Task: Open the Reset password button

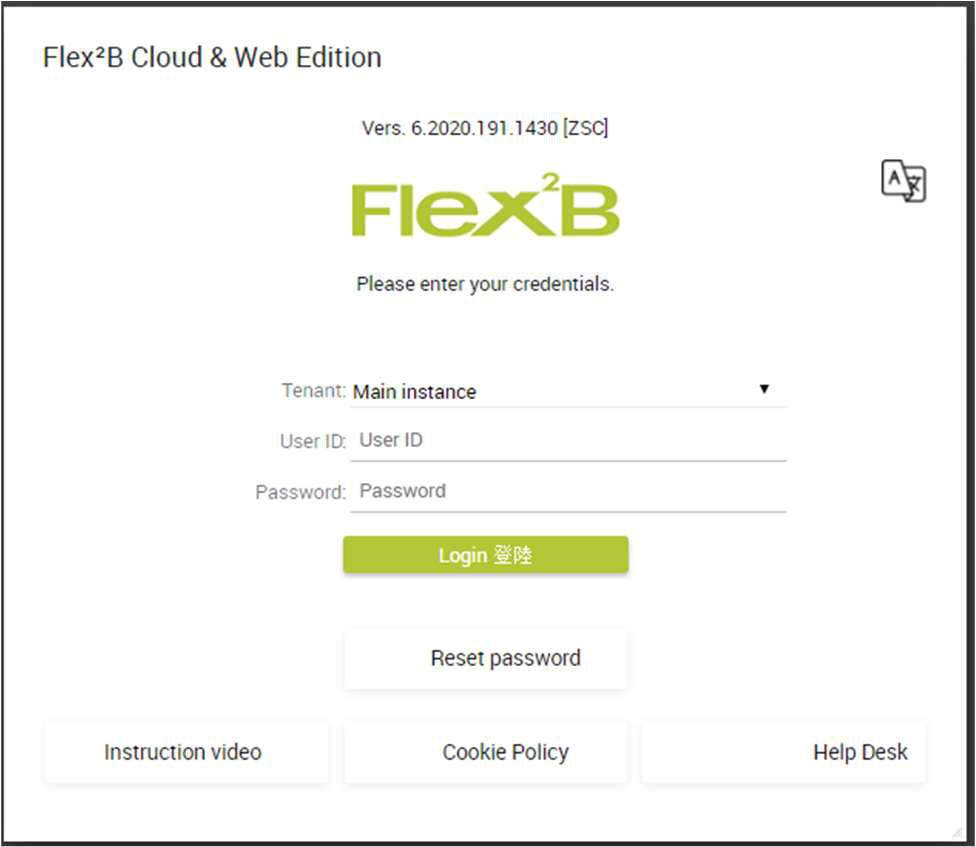Action: pyautogui.click(x=486, y=658)
